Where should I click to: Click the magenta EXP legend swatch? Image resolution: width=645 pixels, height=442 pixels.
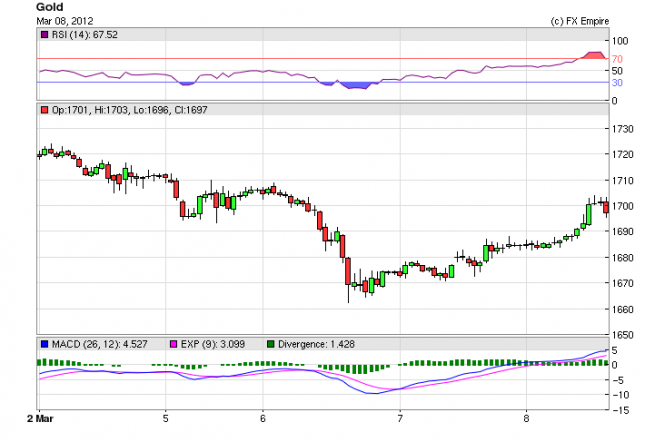coord(174,344)
